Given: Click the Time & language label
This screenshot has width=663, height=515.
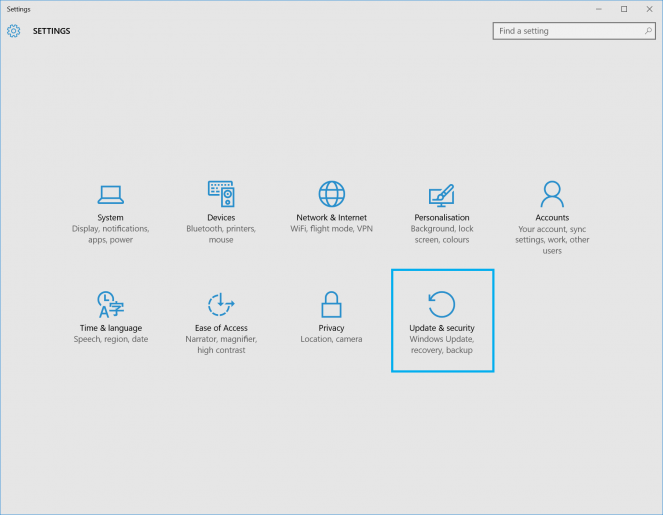Looking at the screenshot, I should click(111, 328).
